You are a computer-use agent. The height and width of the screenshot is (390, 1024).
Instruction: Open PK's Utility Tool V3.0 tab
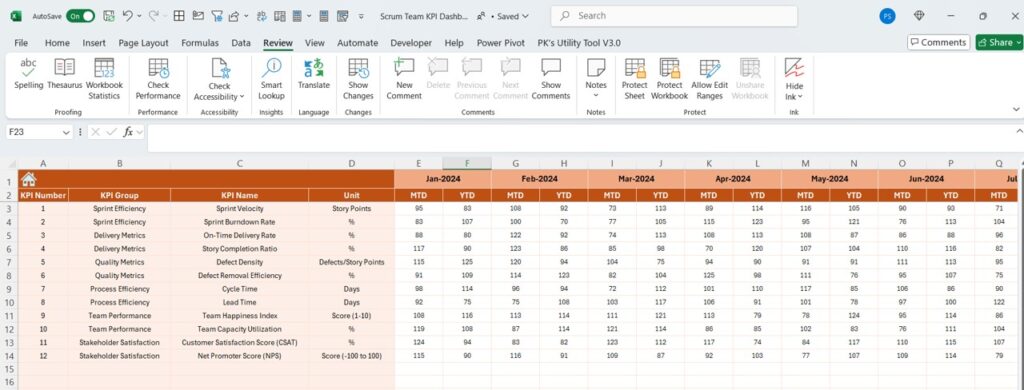coord(579,43)
